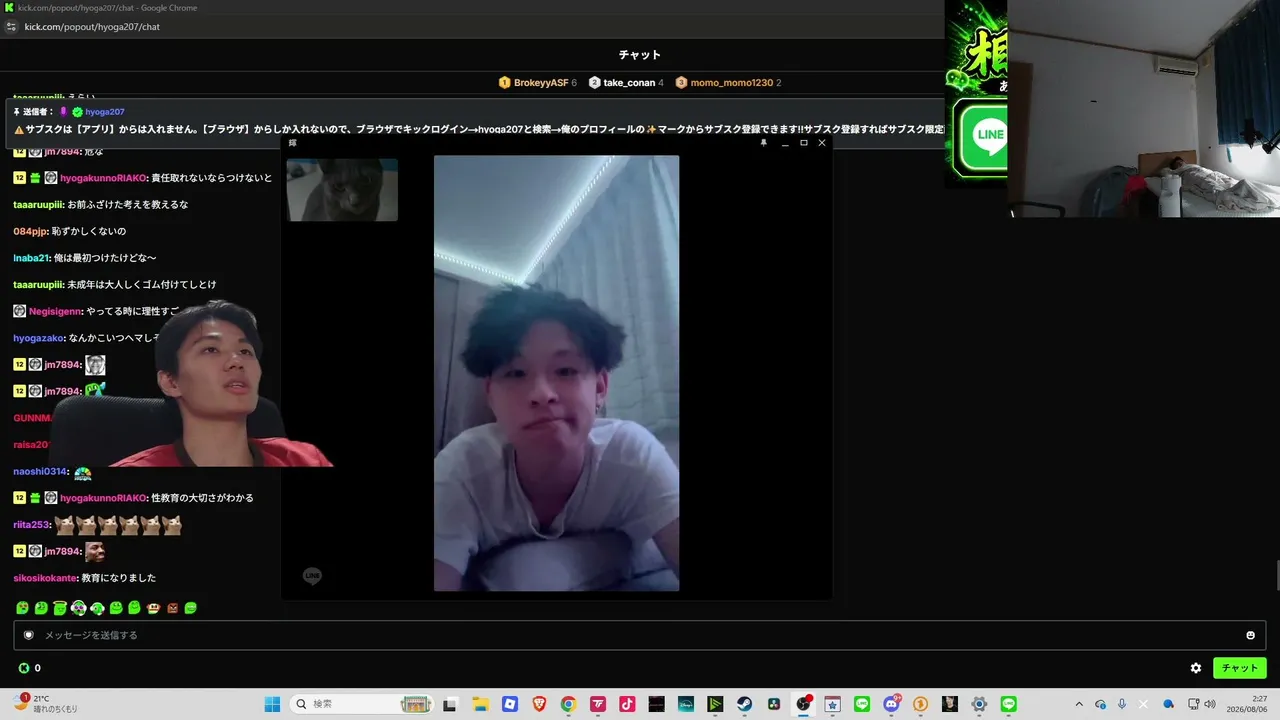
Task: Click the small self-view thumbnail in call window
Action: point(342,189)
